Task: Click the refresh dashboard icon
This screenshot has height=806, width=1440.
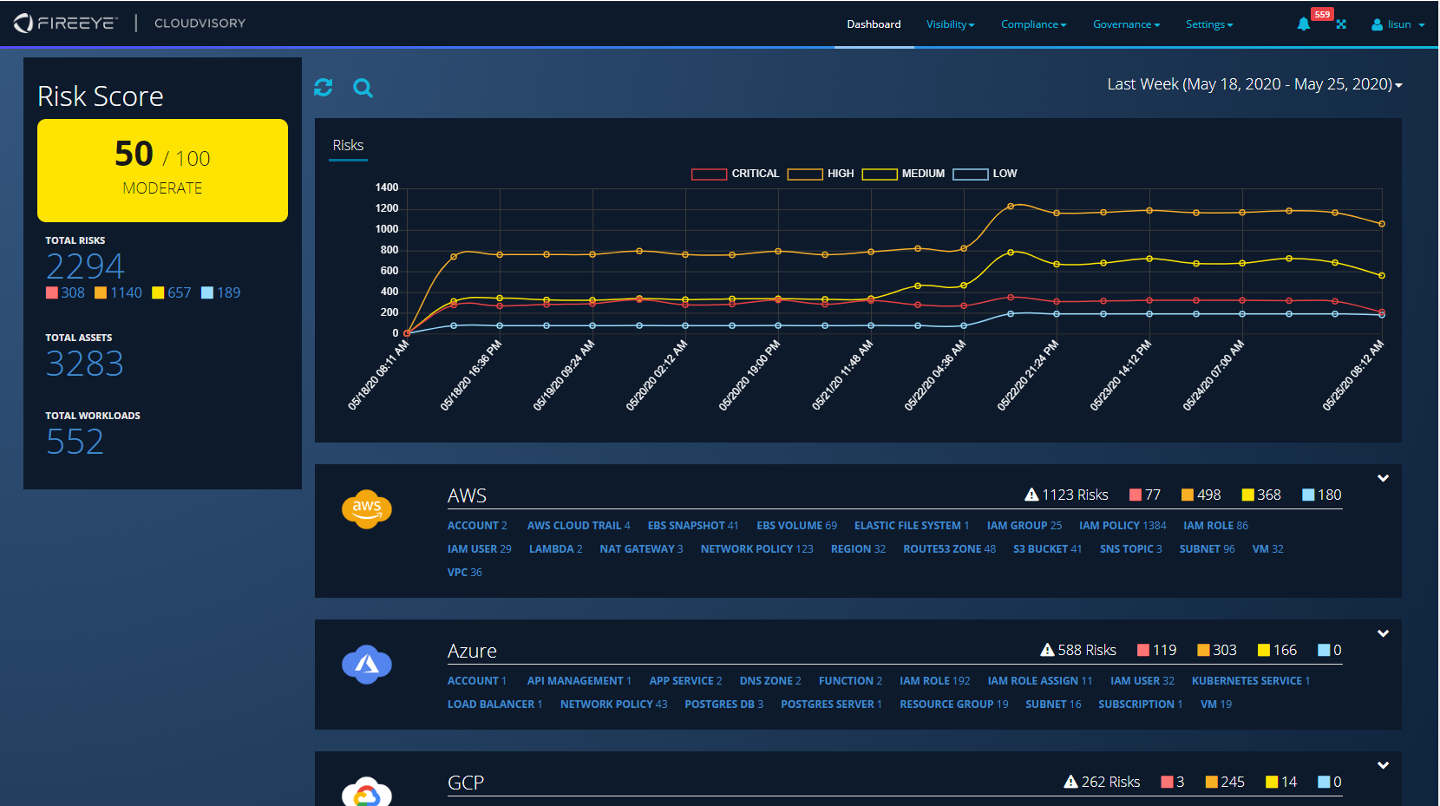Action: [323, 88]
